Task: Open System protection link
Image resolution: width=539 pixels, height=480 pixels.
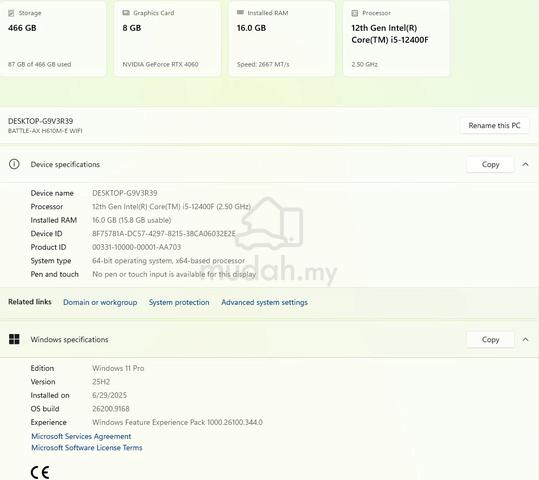Action: click(x=179, y=302)
